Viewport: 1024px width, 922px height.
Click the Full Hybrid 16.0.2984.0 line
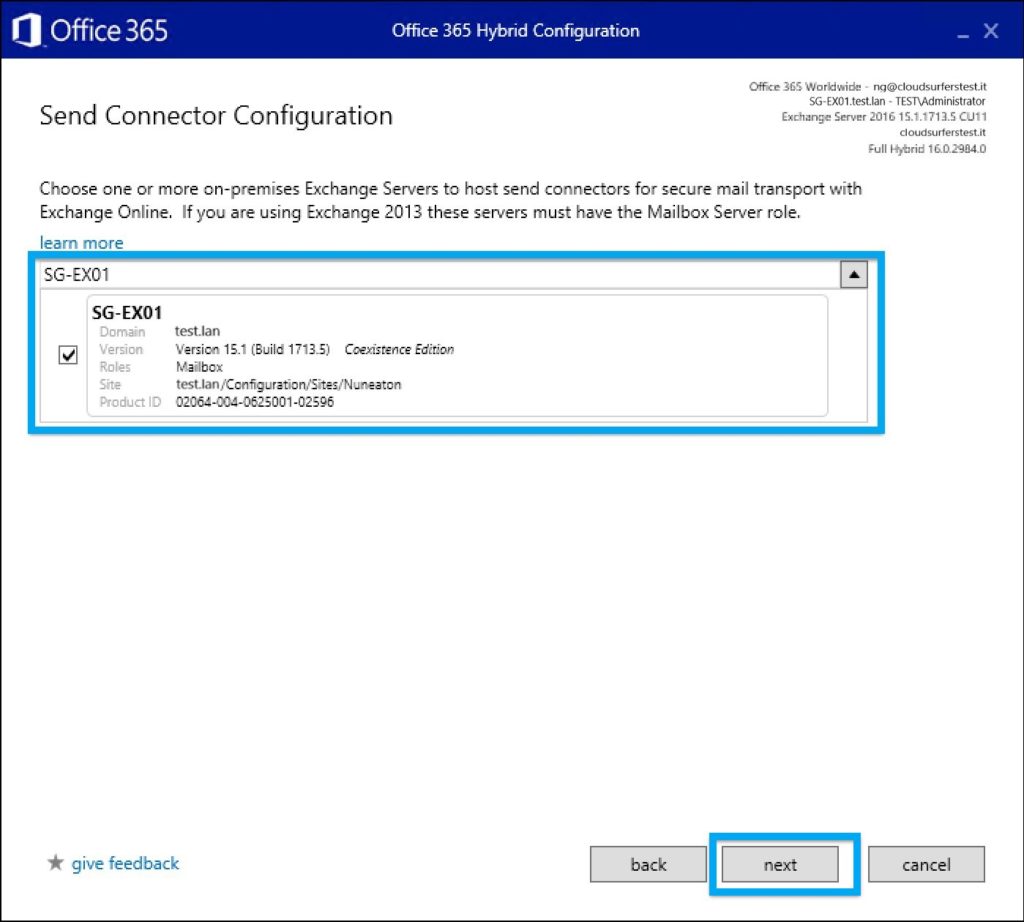(927, 149)
